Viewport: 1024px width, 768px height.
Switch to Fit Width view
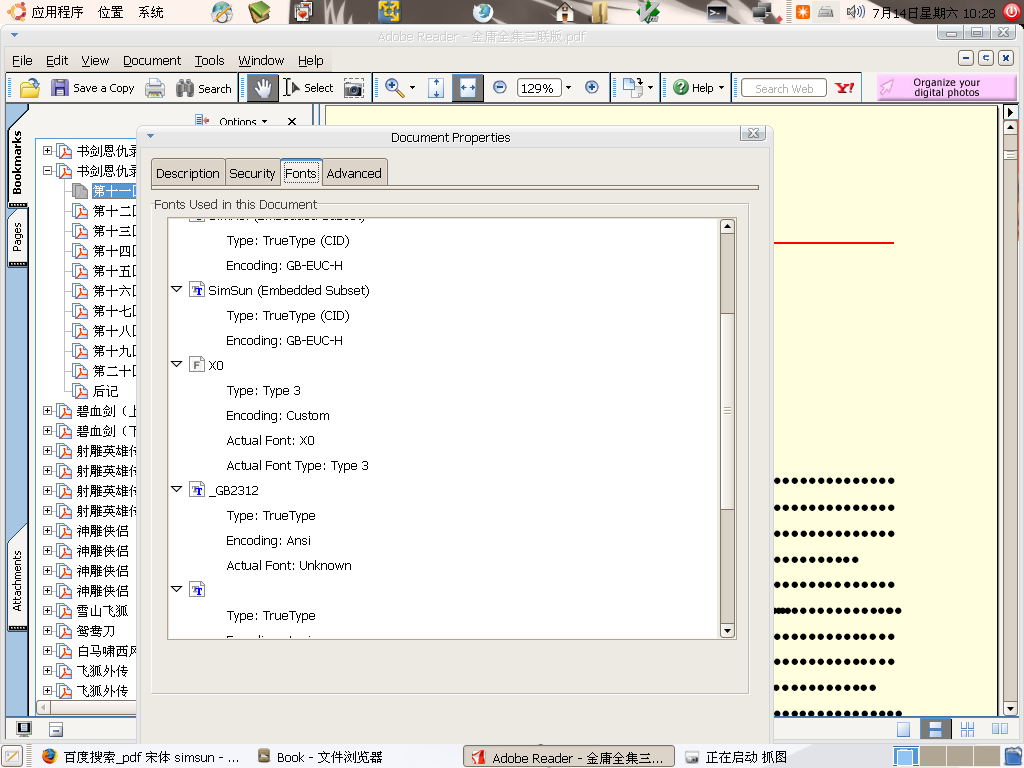click(468, 88)
